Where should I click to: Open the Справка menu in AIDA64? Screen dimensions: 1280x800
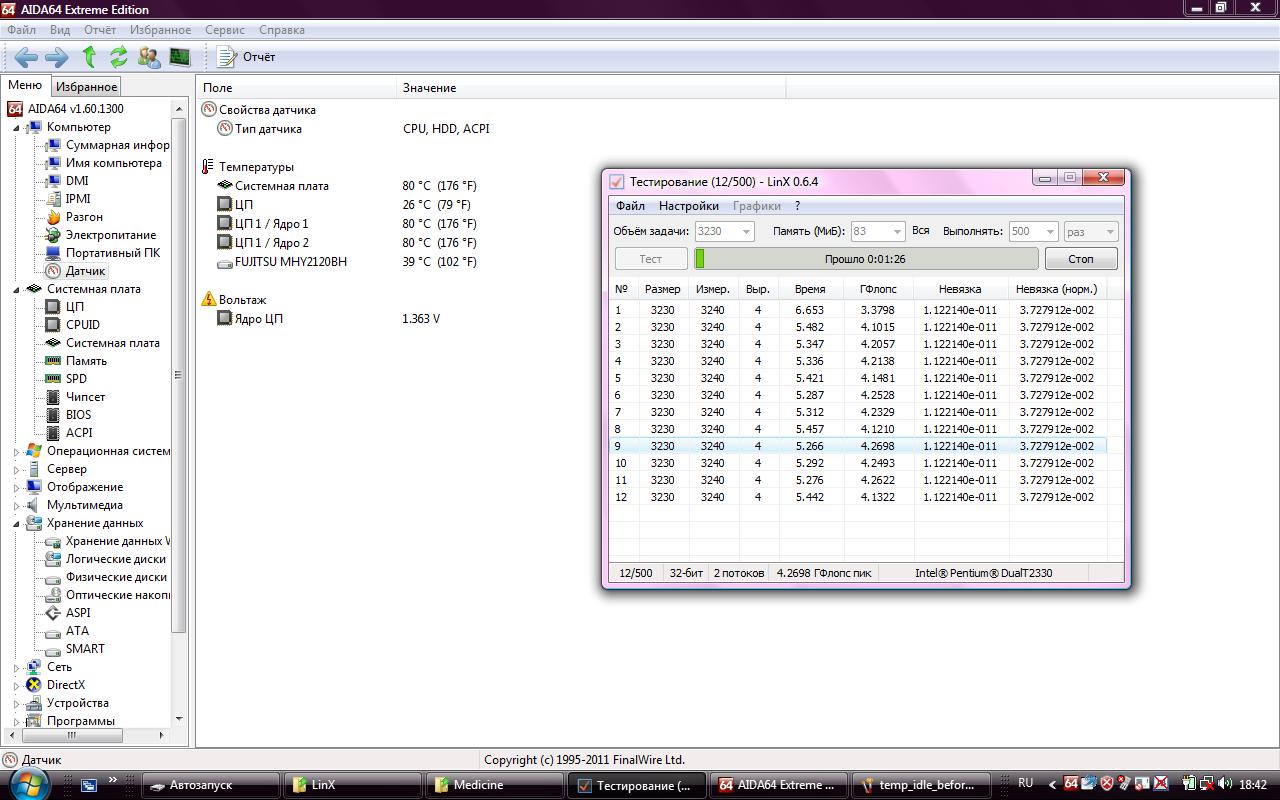pyautogui.click(x=282, y=30)
